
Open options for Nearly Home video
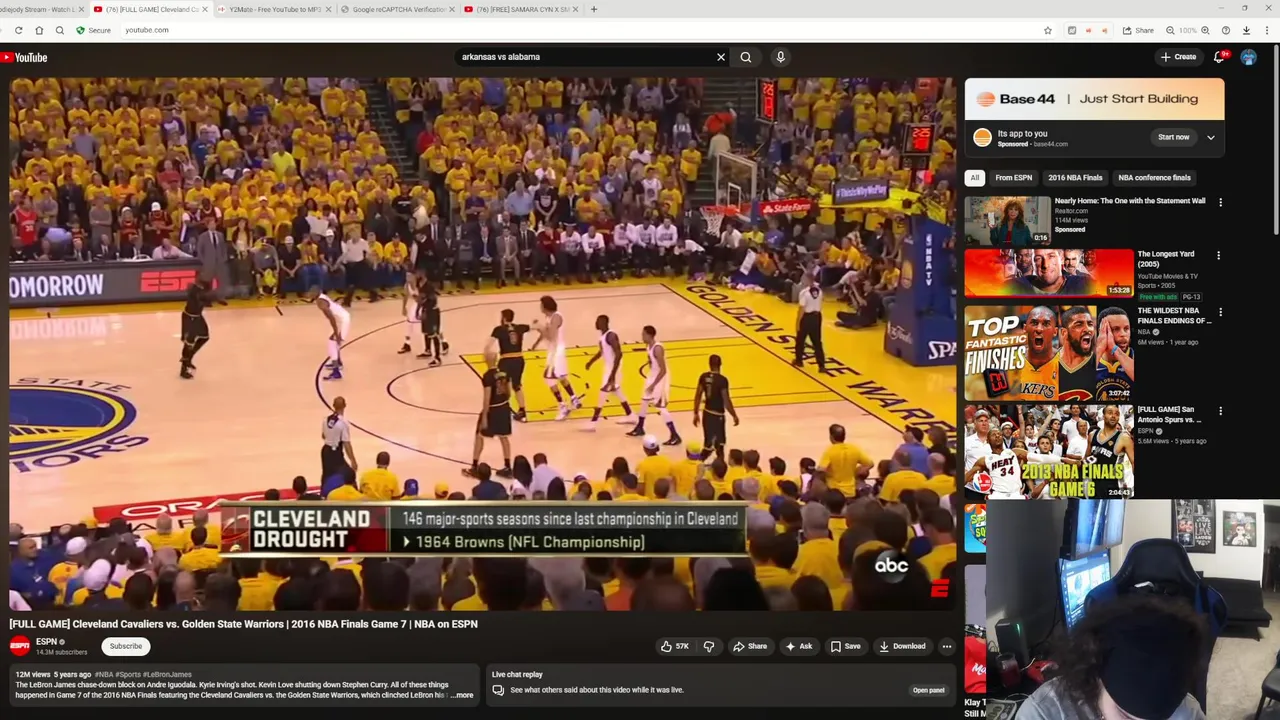1220,202
